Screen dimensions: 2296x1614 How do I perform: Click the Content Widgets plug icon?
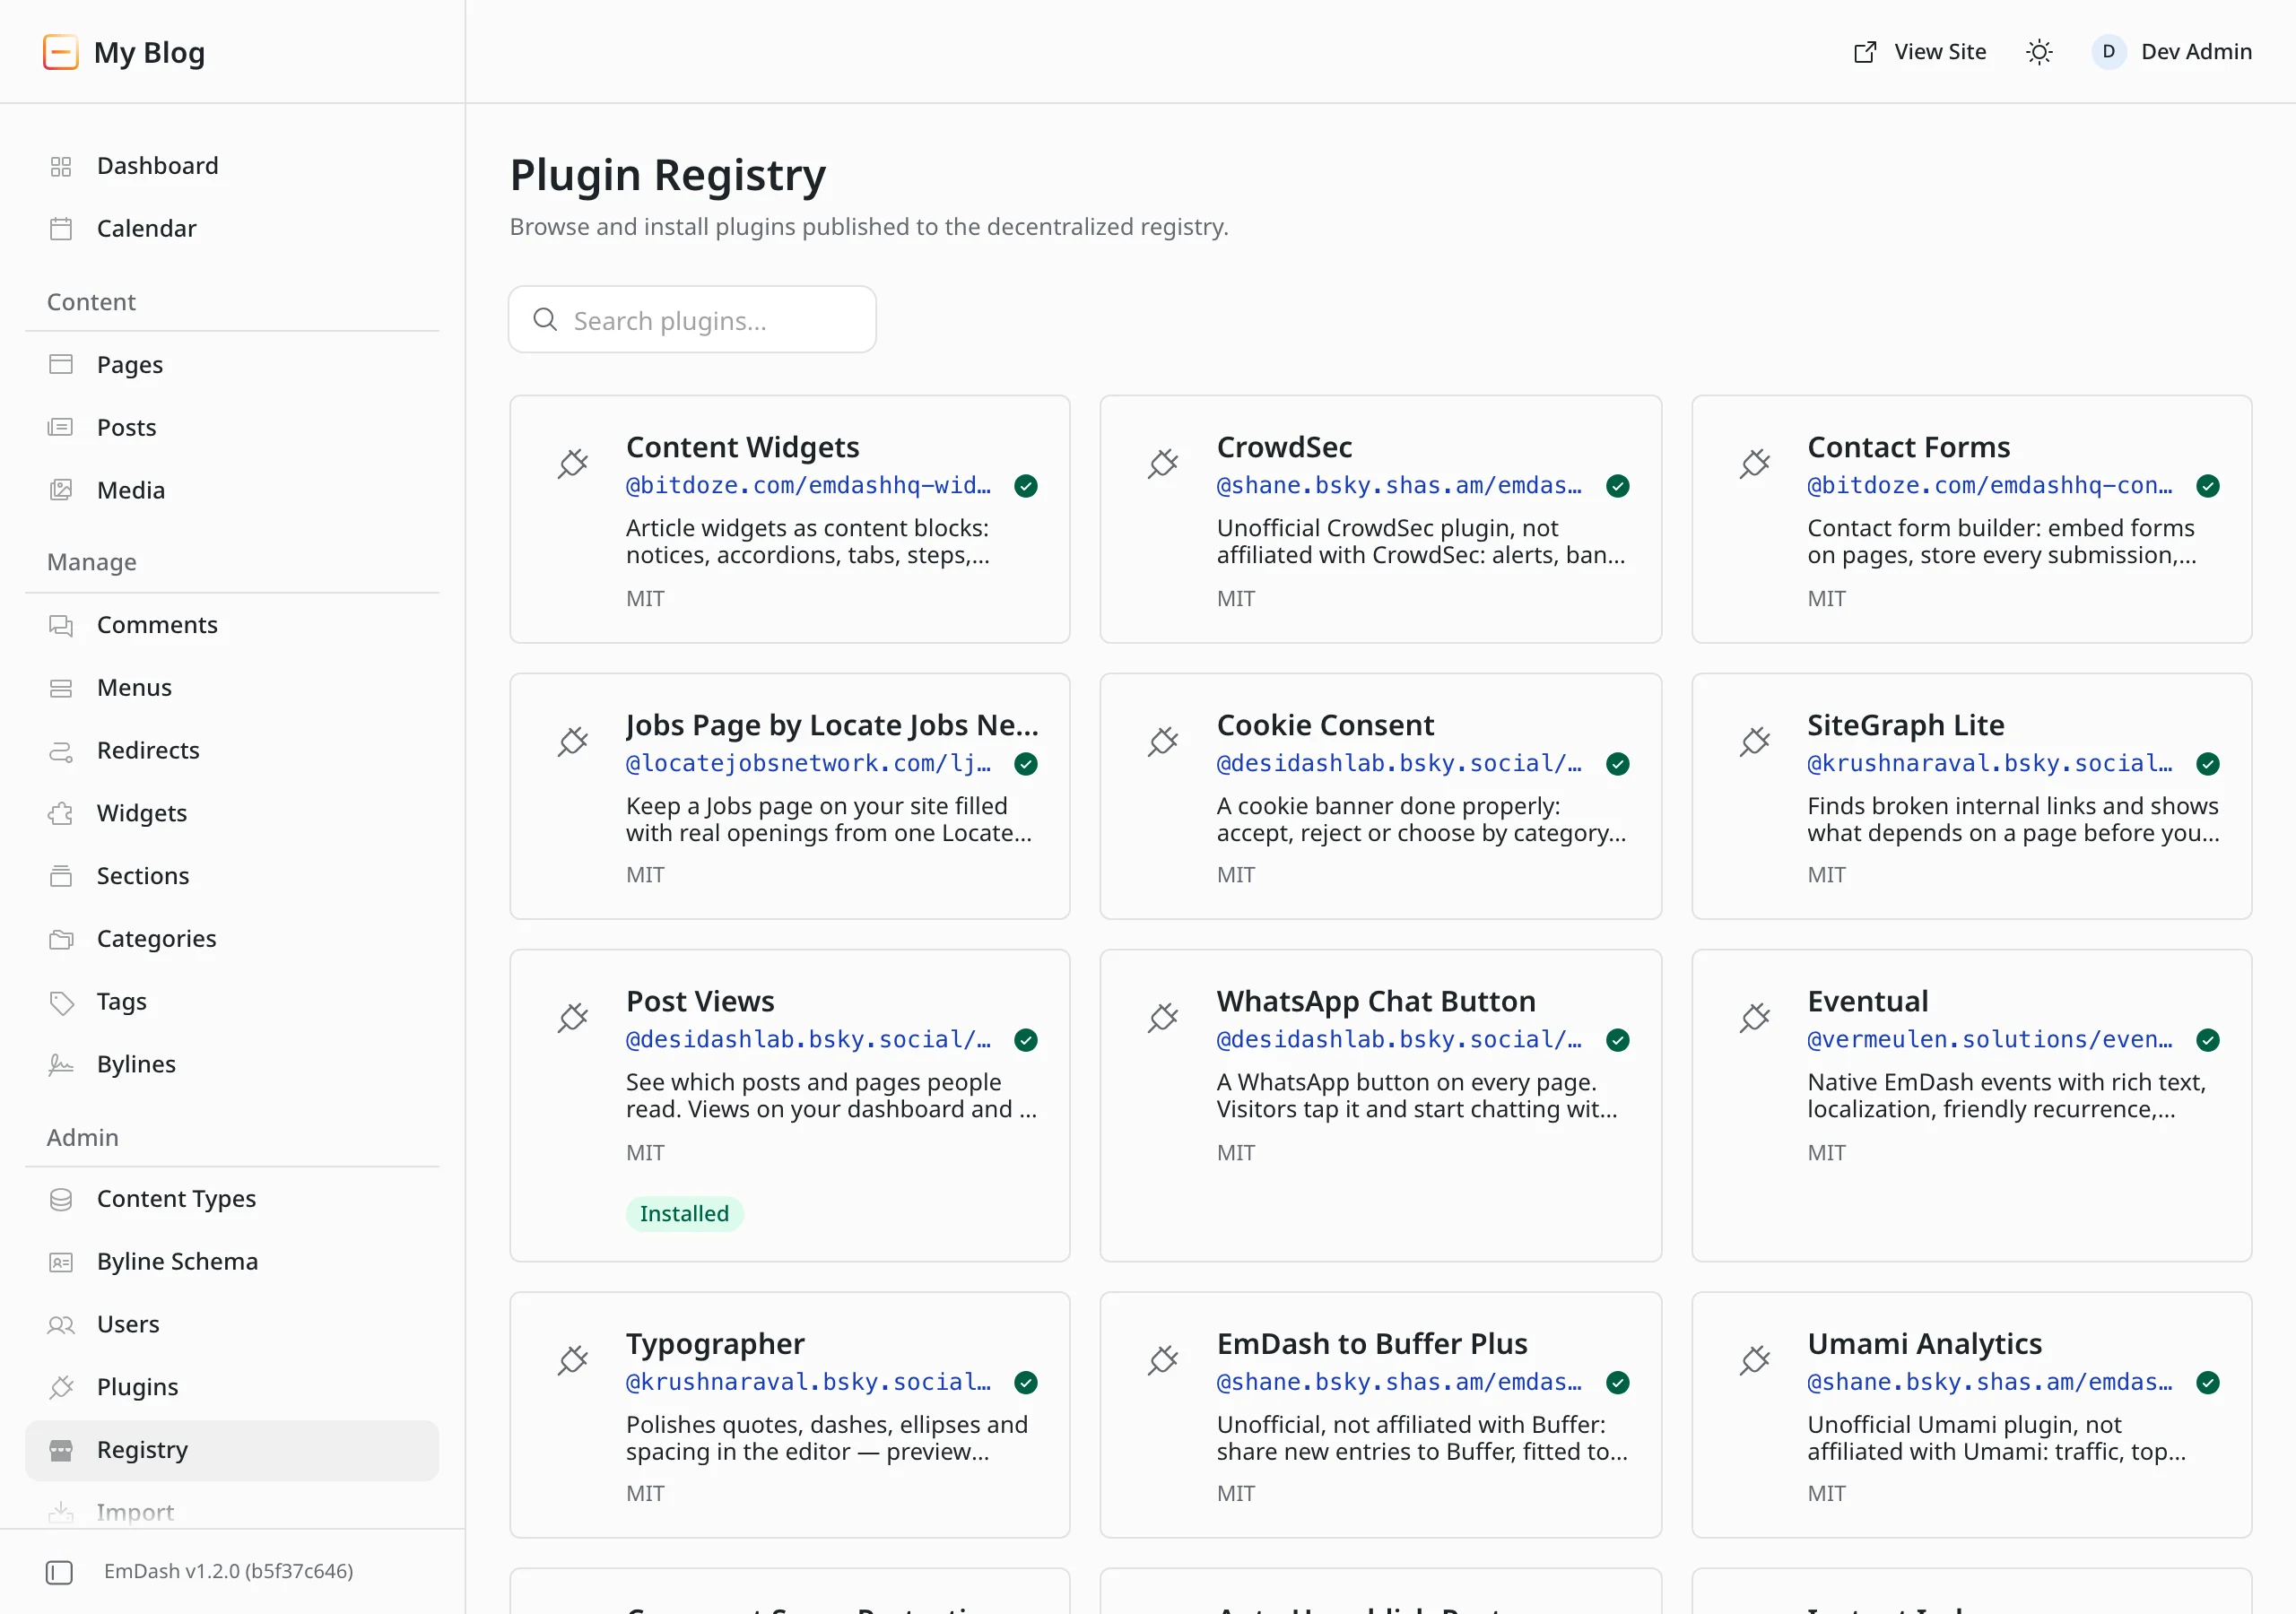pos(573,464)
